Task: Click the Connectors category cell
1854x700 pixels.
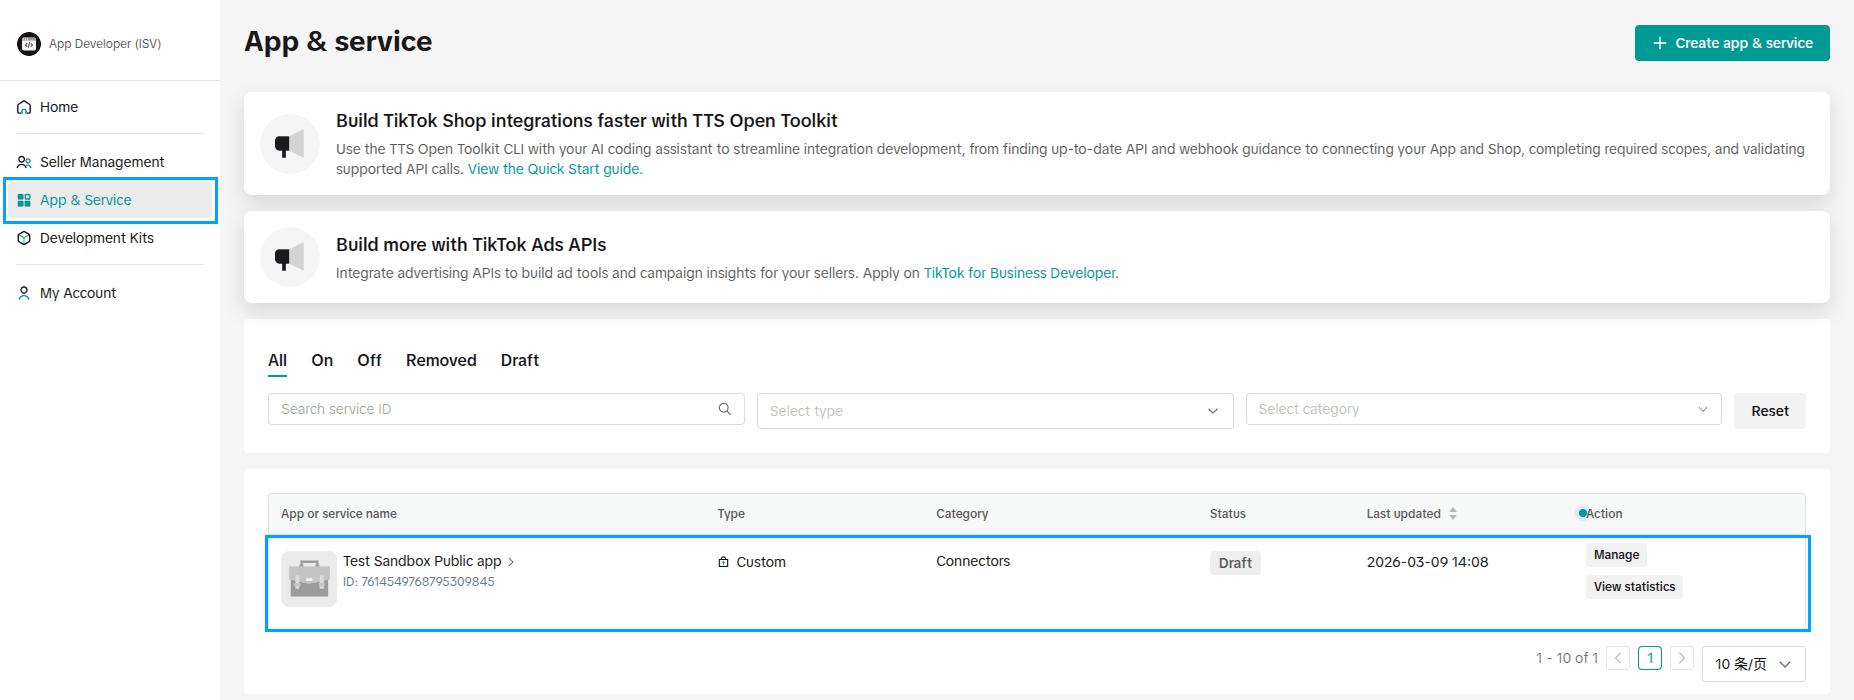Action: click(x=973, y=561)
